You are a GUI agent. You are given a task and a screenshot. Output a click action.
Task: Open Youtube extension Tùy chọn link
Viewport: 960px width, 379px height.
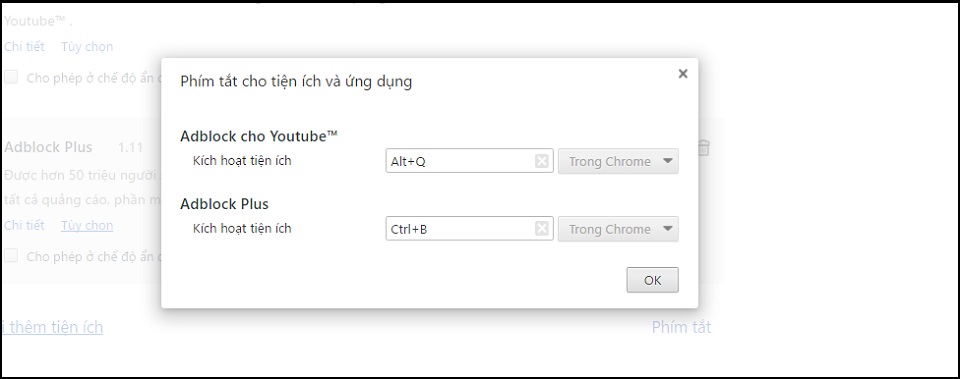(87, 47)
